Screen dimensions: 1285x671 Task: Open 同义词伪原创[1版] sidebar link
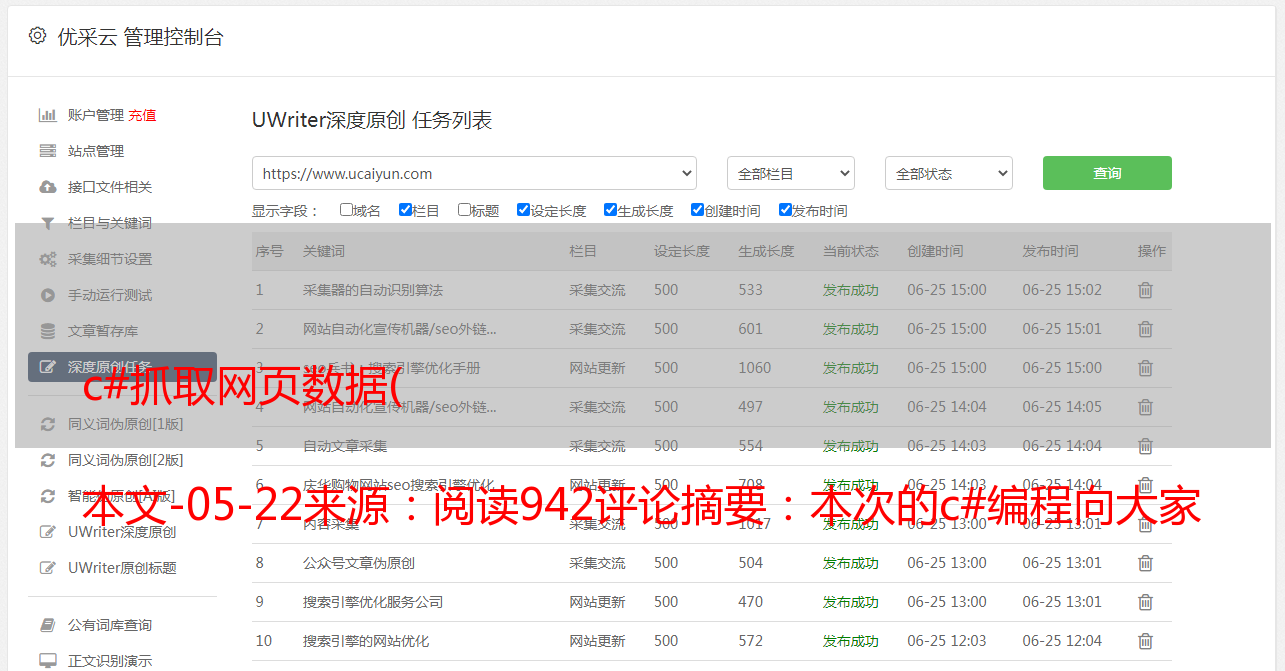(125, 424)
